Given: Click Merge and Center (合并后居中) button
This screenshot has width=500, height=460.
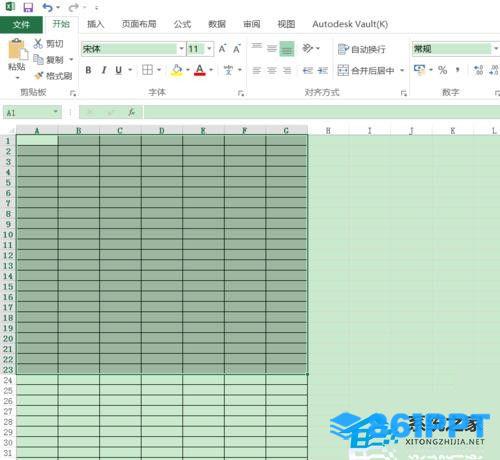Looking at the screenshot, I should (x=366, y=70).
